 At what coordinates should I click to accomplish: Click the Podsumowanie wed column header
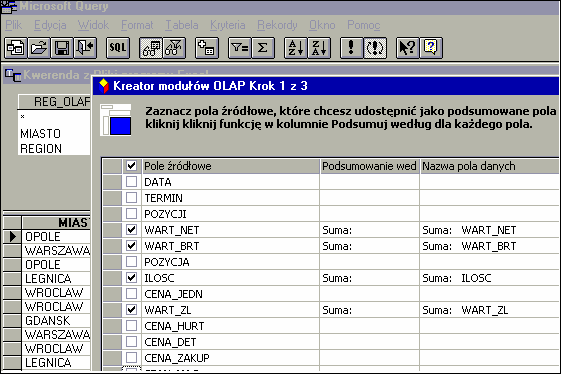coord(370,166)
